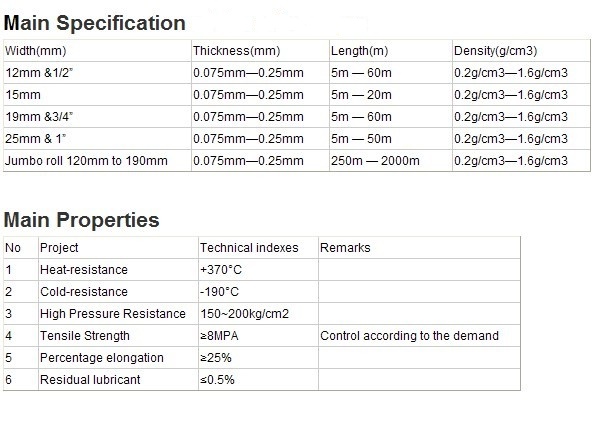601x435 pixels.
Task: Select the -190°C value cell
Action: [219, 292]
